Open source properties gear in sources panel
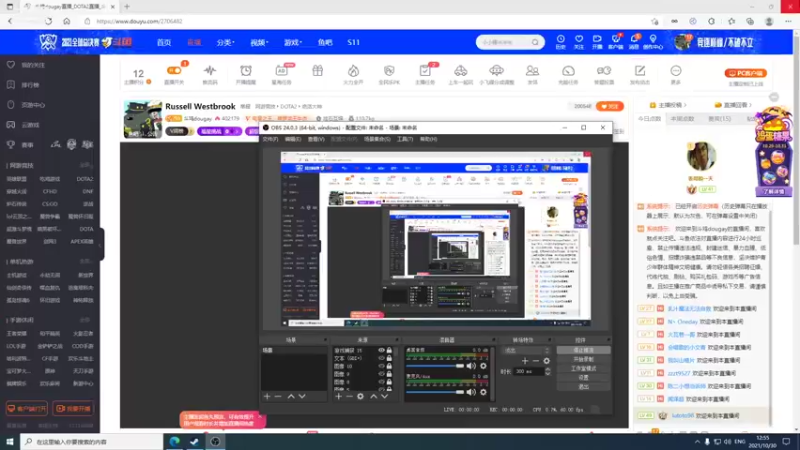The width and height of the screenshot is (800, 450). (x=361, y=396)
